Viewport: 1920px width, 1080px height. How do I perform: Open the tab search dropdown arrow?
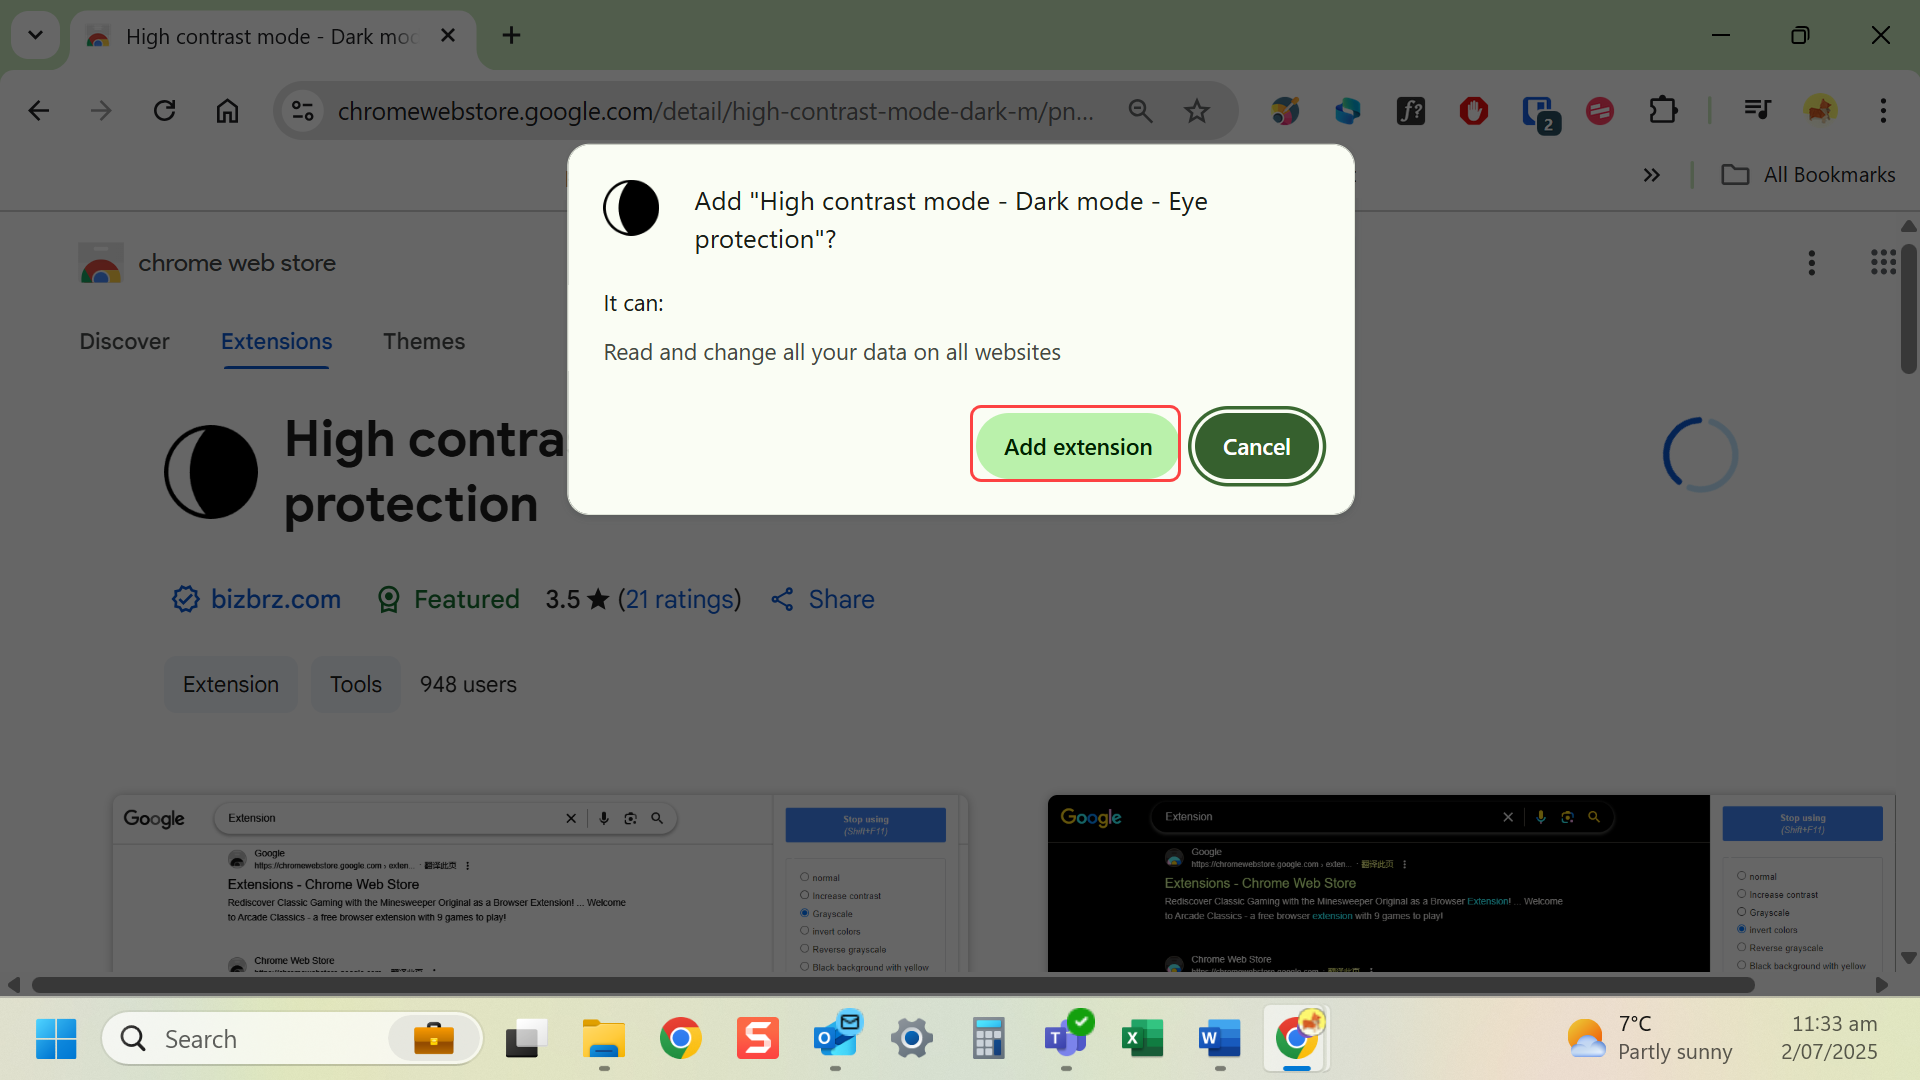click(x=35, y=36)
